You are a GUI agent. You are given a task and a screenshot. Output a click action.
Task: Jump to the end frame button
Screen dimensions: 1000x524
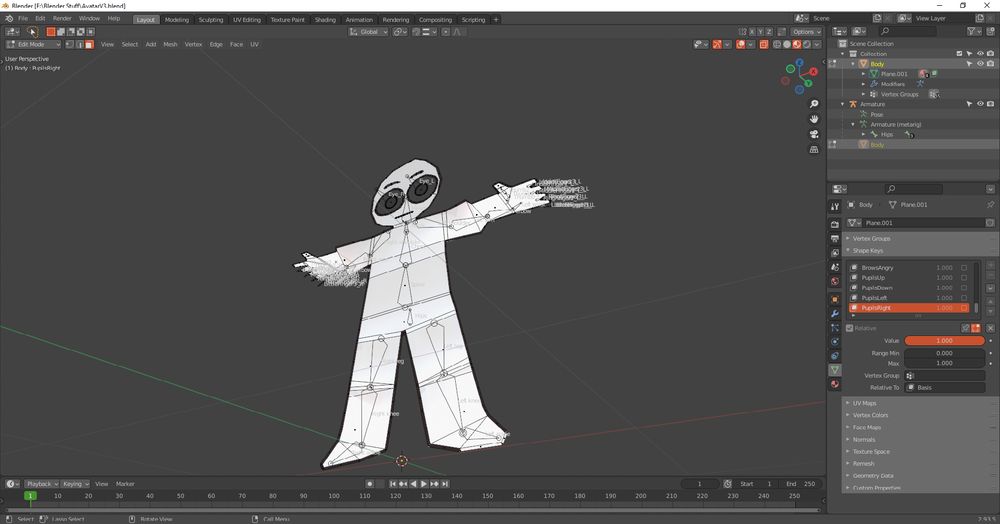[445, 484]
